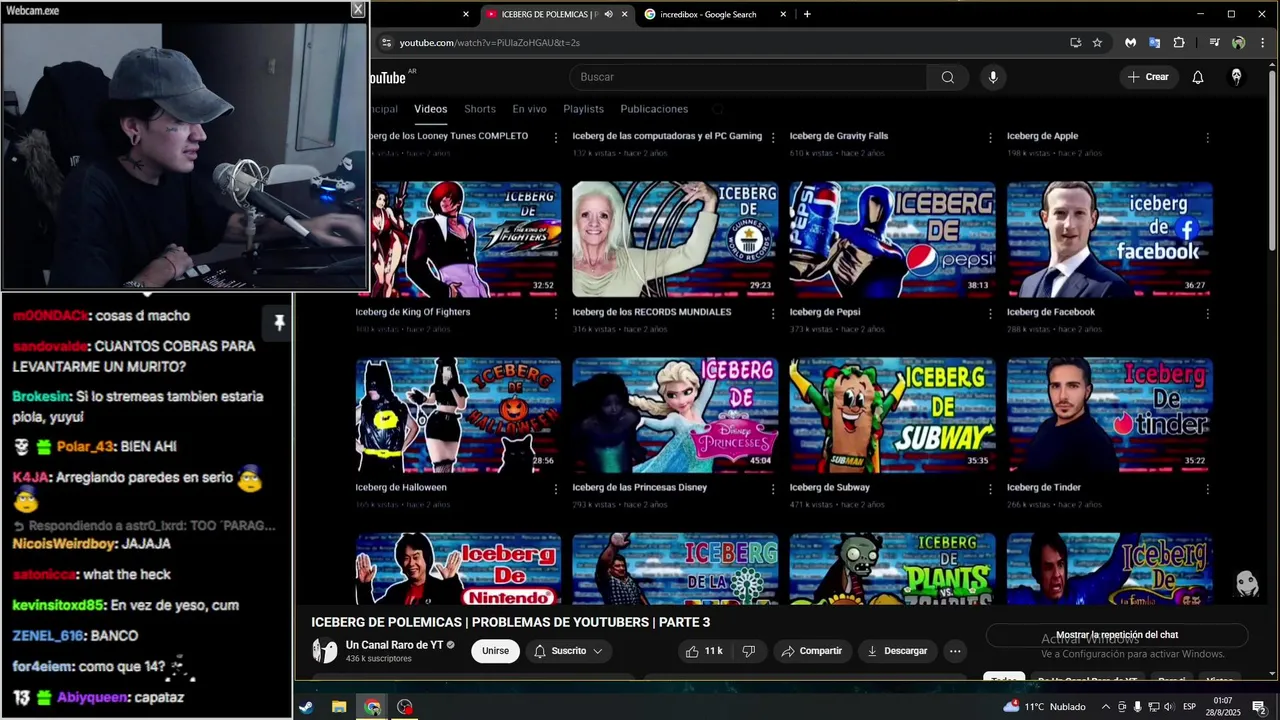
Task: Open Chrome three-dot menu
Action: (1262, 43)
